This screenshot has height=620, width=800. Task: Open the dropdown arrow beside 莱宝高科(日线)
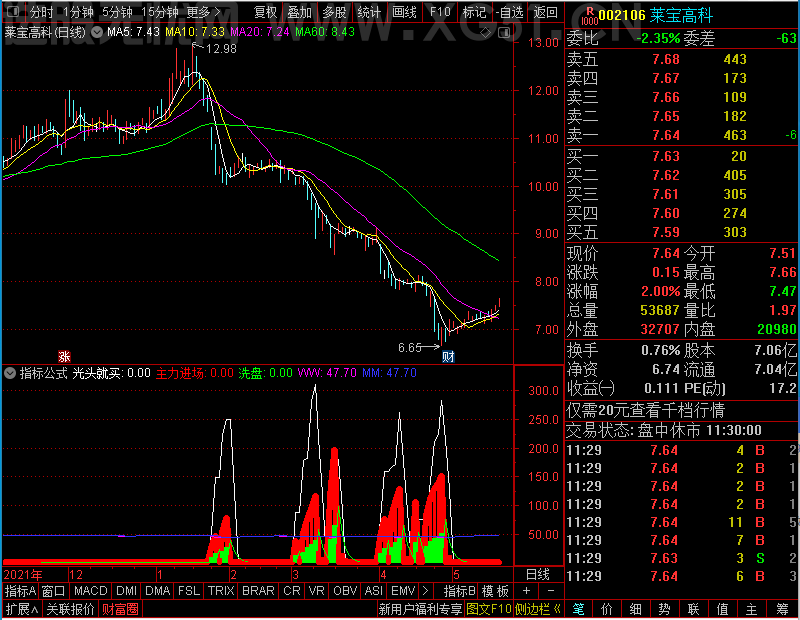click(96, 32)
